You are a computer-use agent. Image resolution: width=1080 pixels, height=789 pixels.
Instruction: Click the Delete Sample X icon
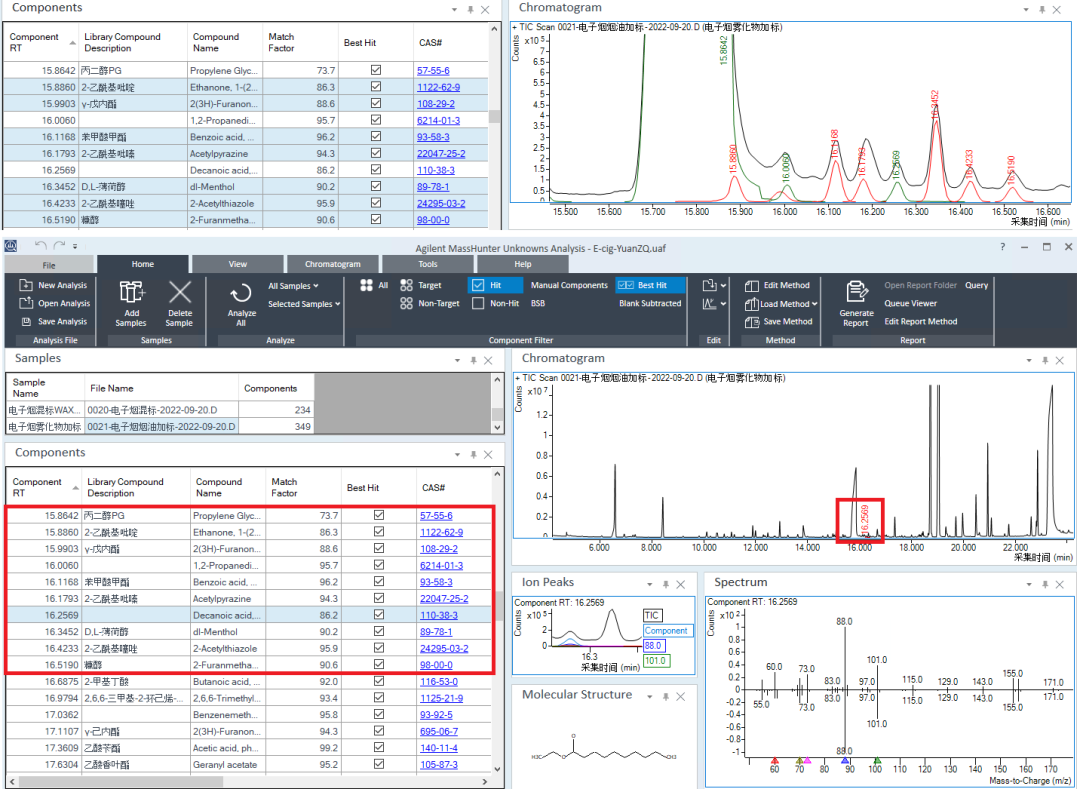click(x=180, y=293)
